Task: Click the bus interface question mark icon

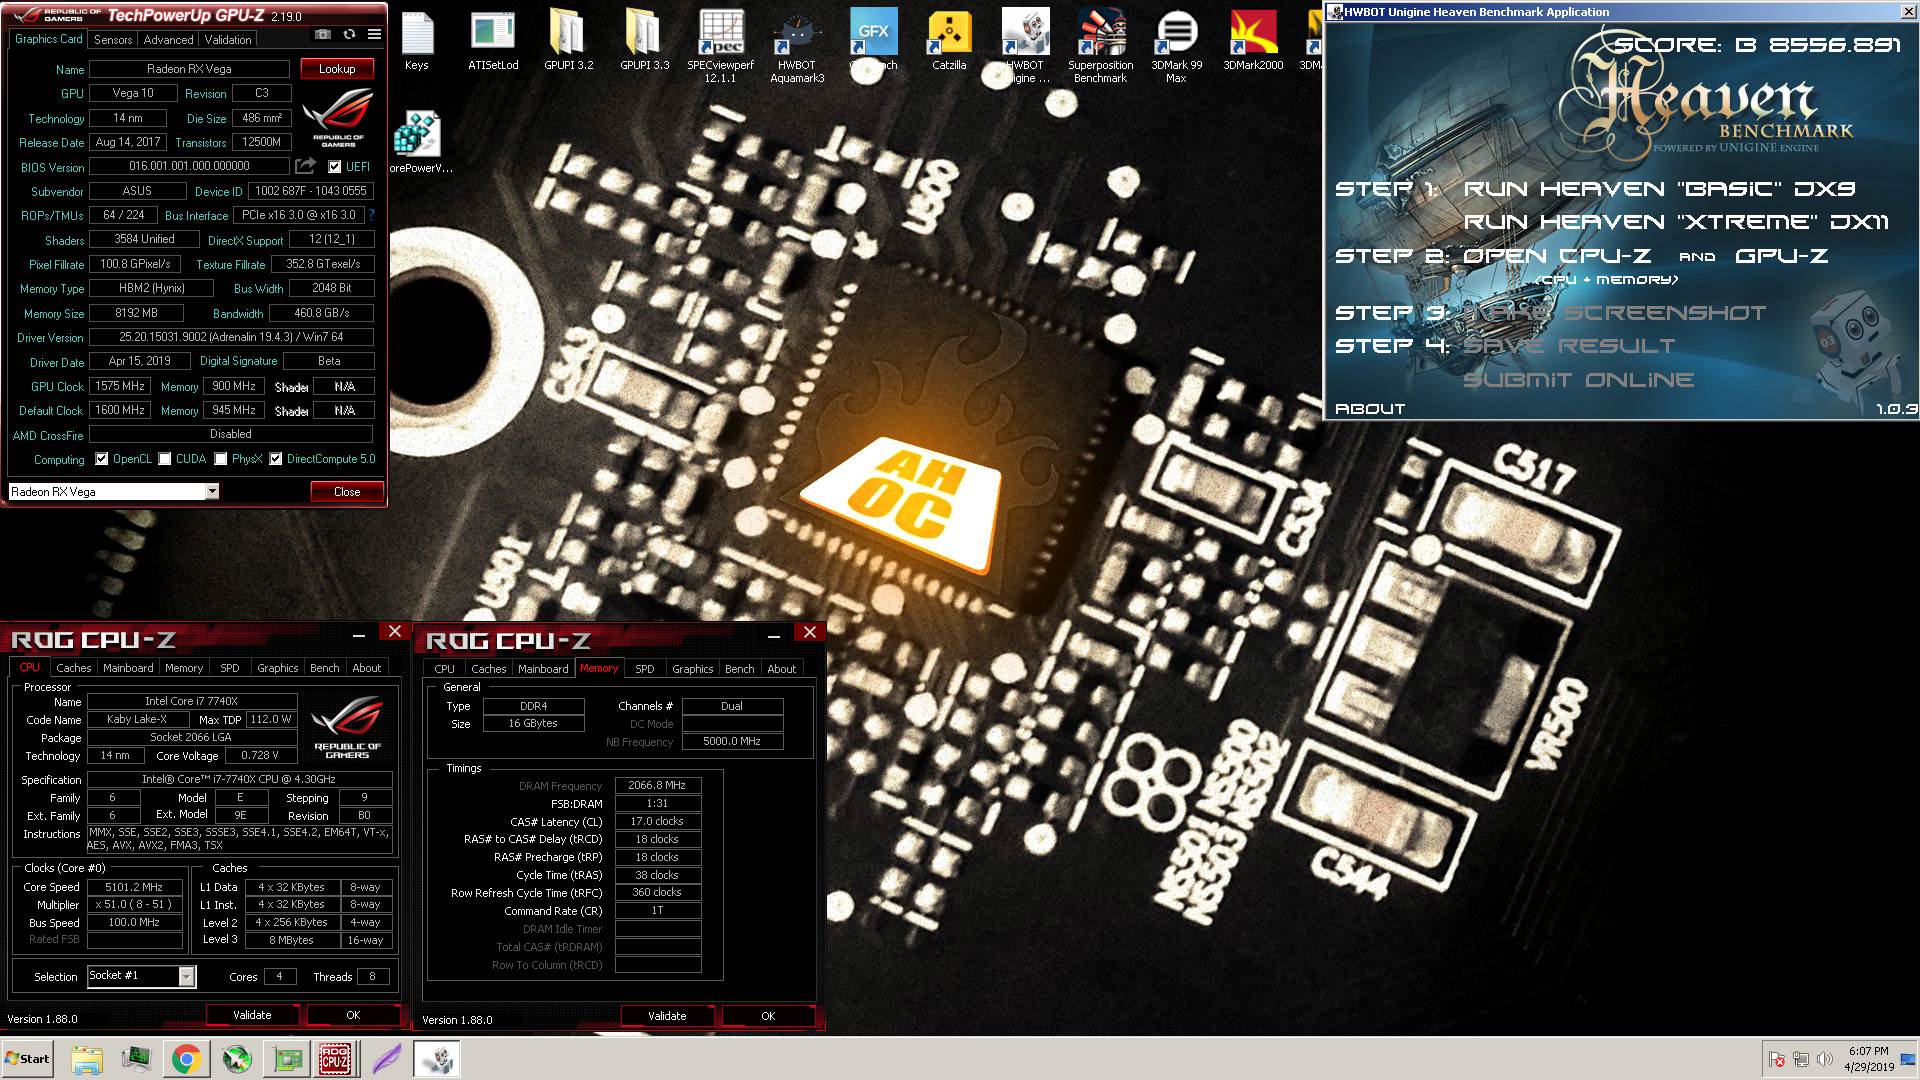Action: tap(371, 215)
